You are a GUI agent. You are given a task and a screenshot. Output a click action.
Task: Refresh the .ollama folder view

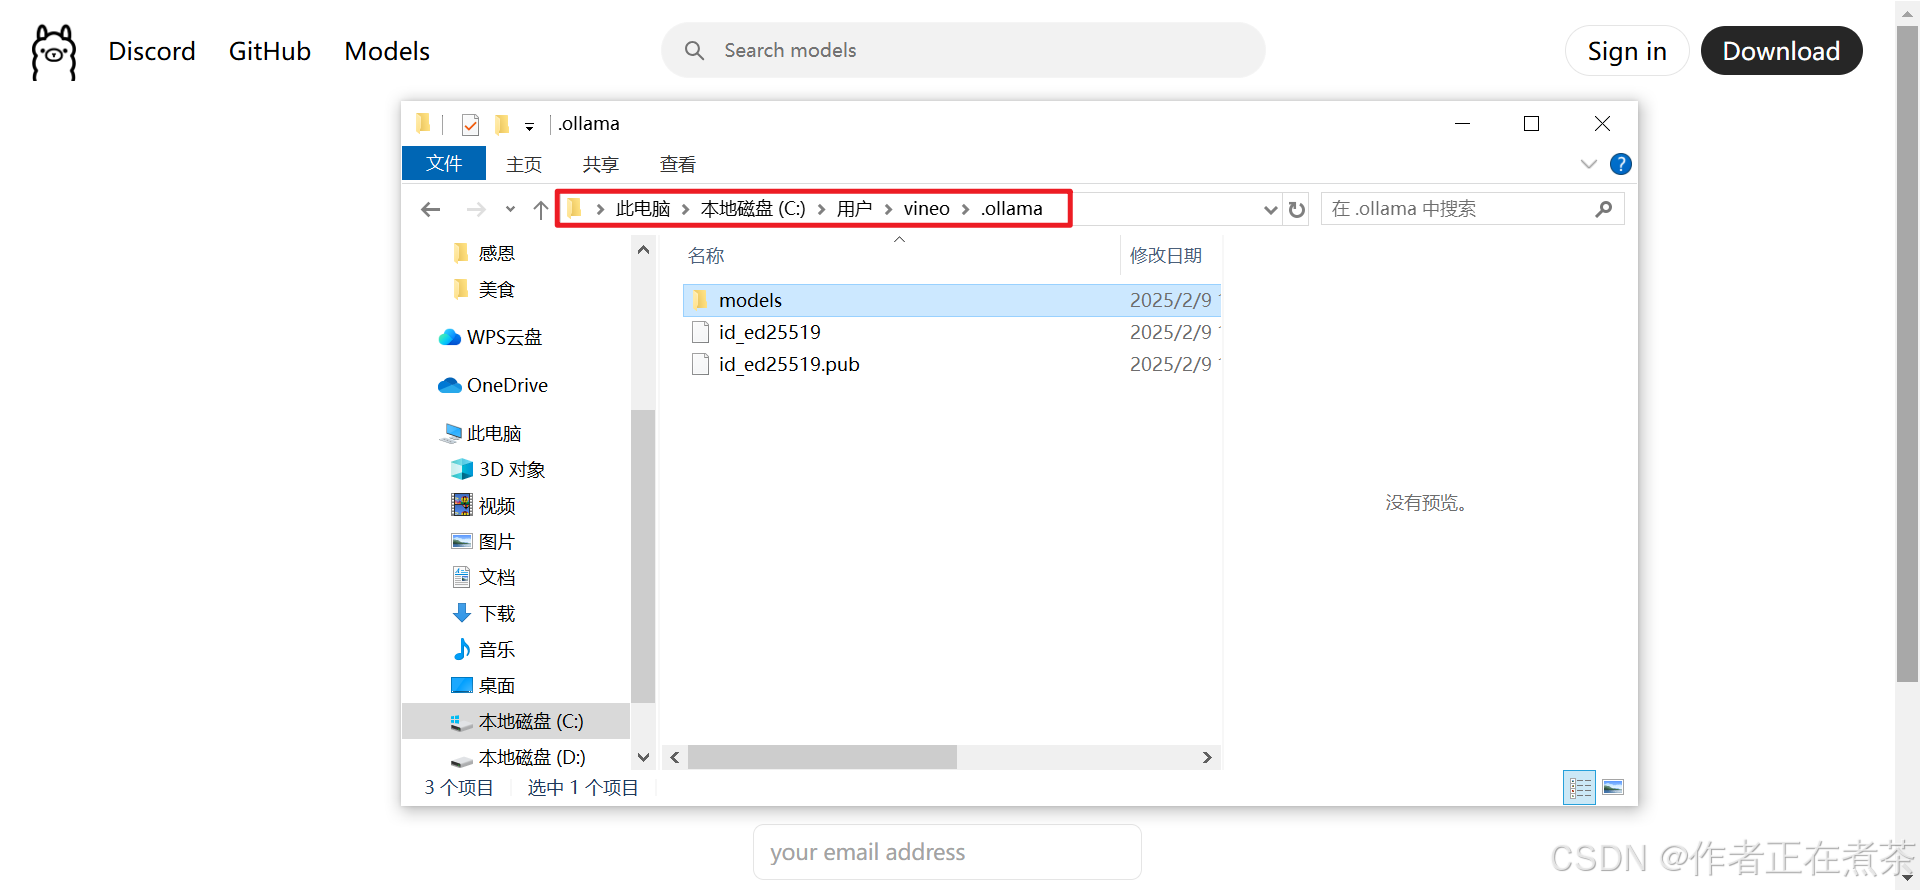[1297, 209]
